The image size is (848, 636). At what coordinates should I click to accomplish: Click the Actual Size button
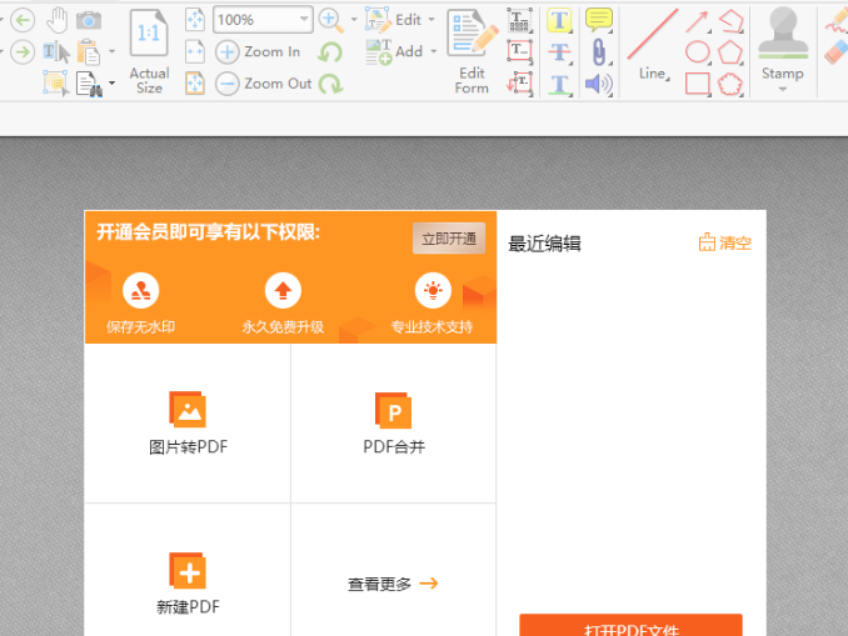pos(149,52)
